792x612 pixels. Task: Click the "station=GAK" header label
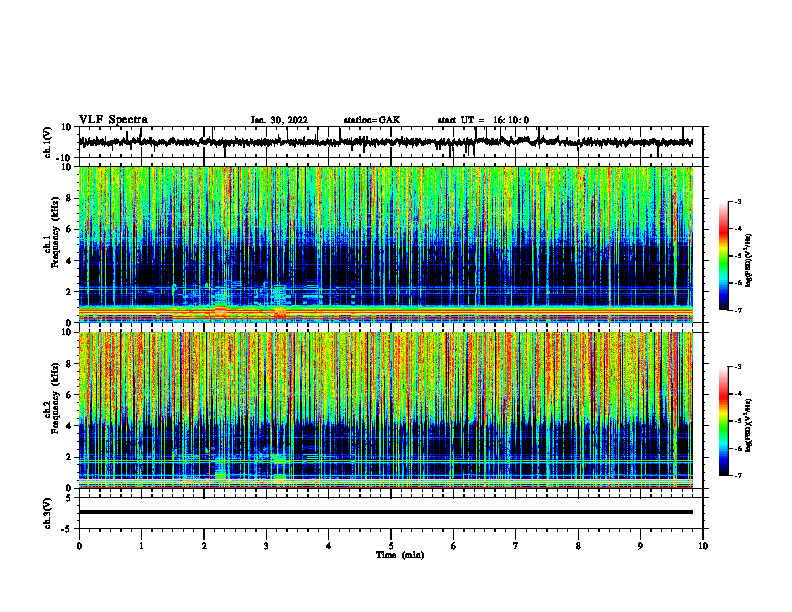[372, 120]
